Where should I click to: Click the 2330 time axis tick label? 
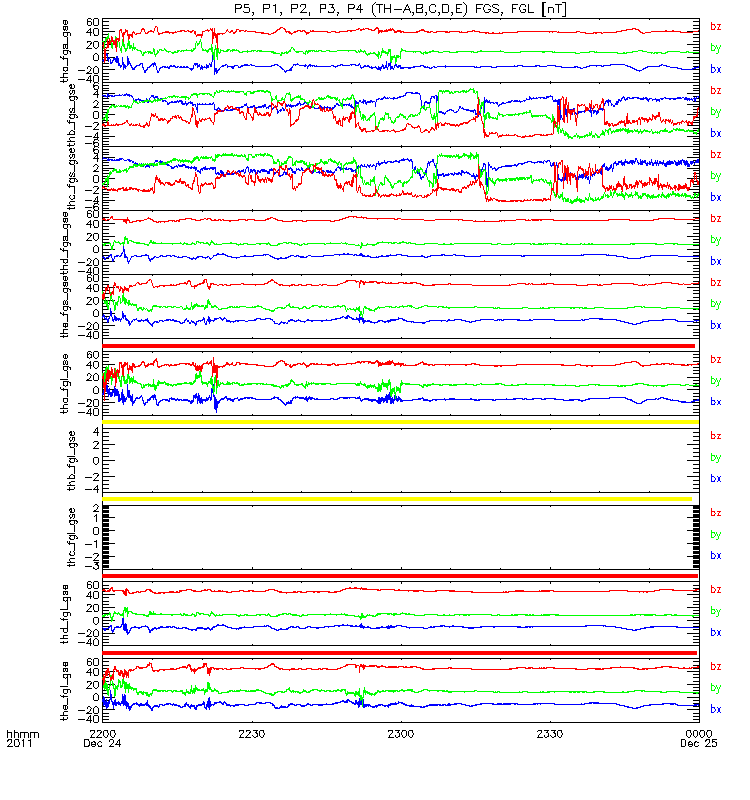(550, 734)
